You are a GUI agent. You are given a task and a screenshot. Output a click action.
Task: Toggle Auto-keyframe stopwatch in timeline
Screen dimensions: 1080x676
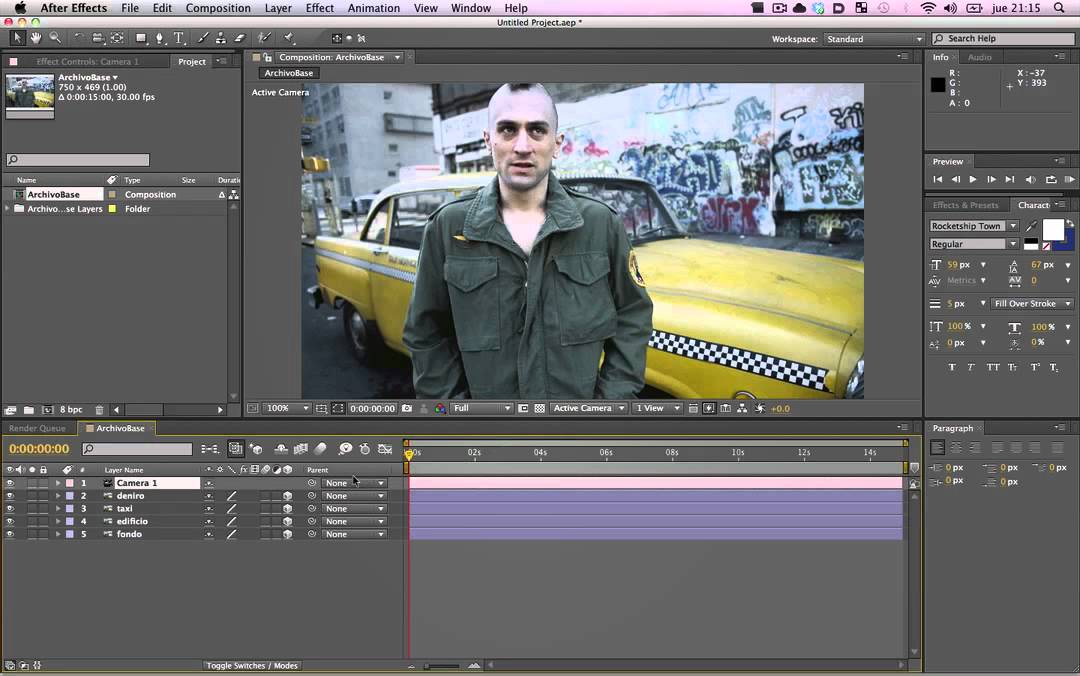(x=365, y=449)
